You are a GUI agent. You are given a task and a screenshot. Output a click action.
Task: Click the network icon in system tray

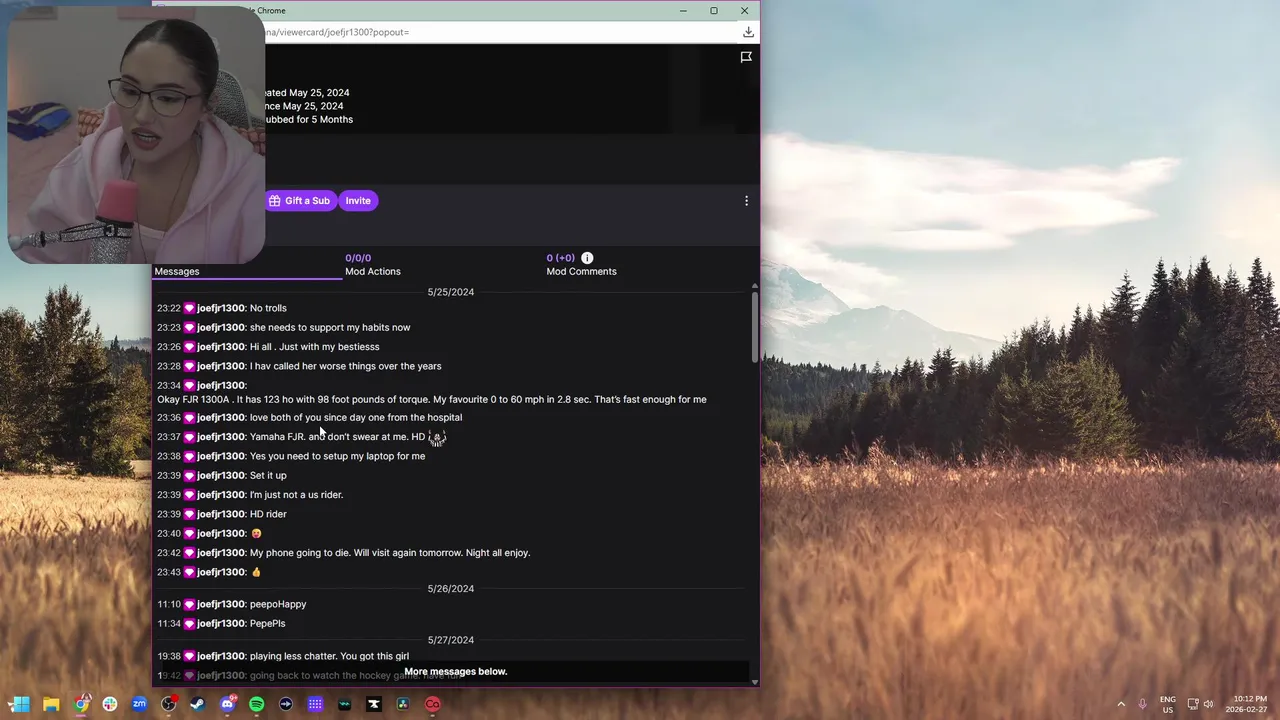click(1193, 704)
